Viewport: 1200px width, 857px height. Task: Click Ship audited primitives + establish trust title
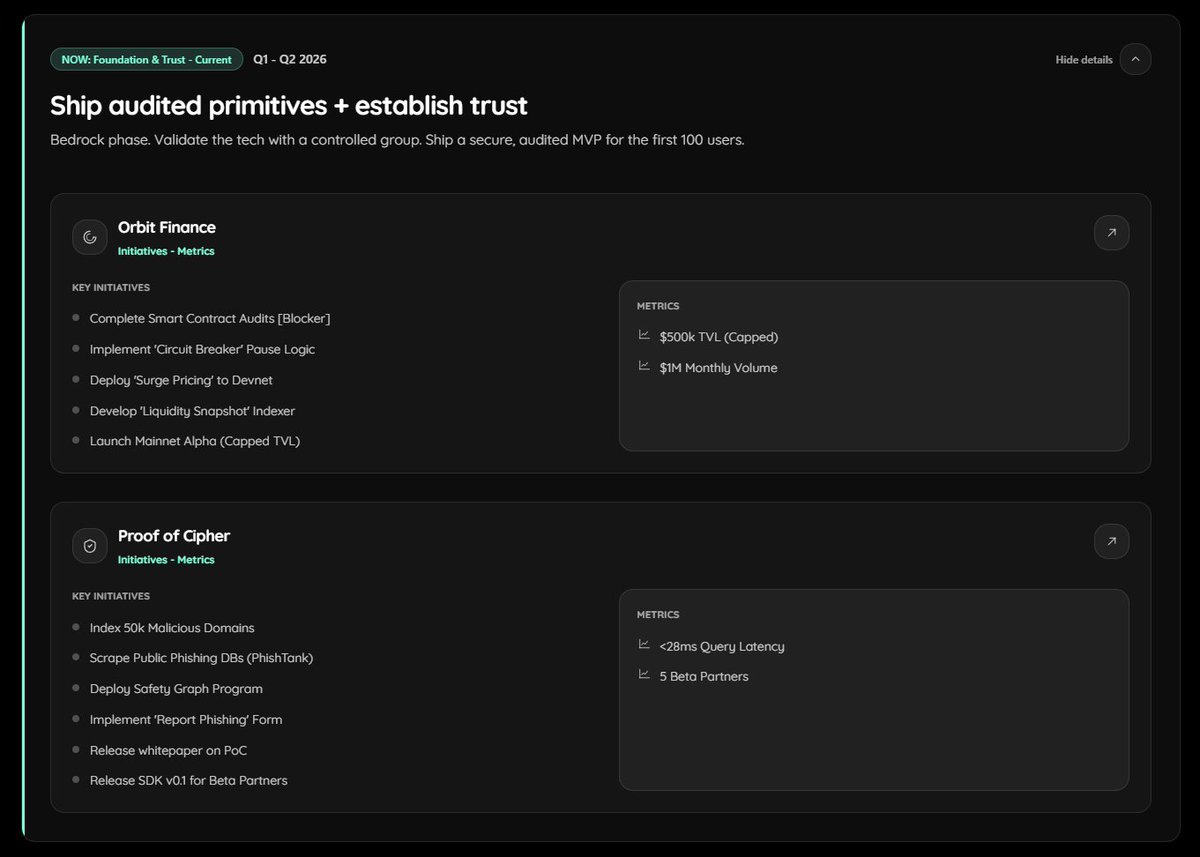pyautogui.click(x=289, y=105)
